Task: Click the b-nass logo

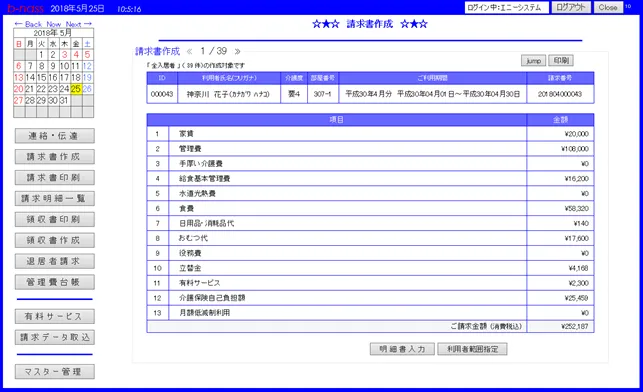Action: tap(25, 8)
